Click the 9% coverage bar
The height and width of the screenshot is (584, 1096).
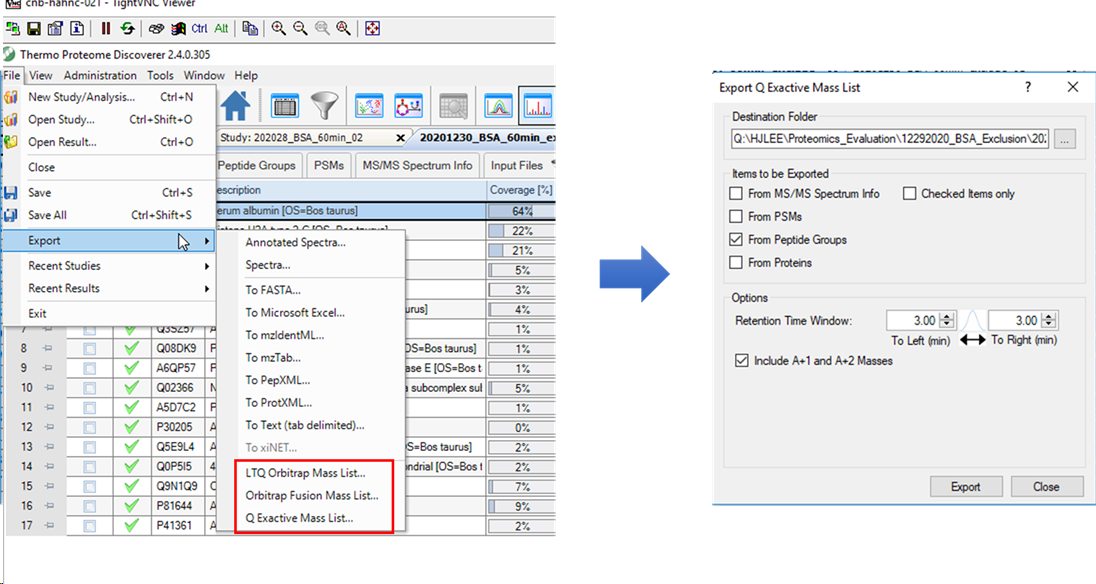521,506
